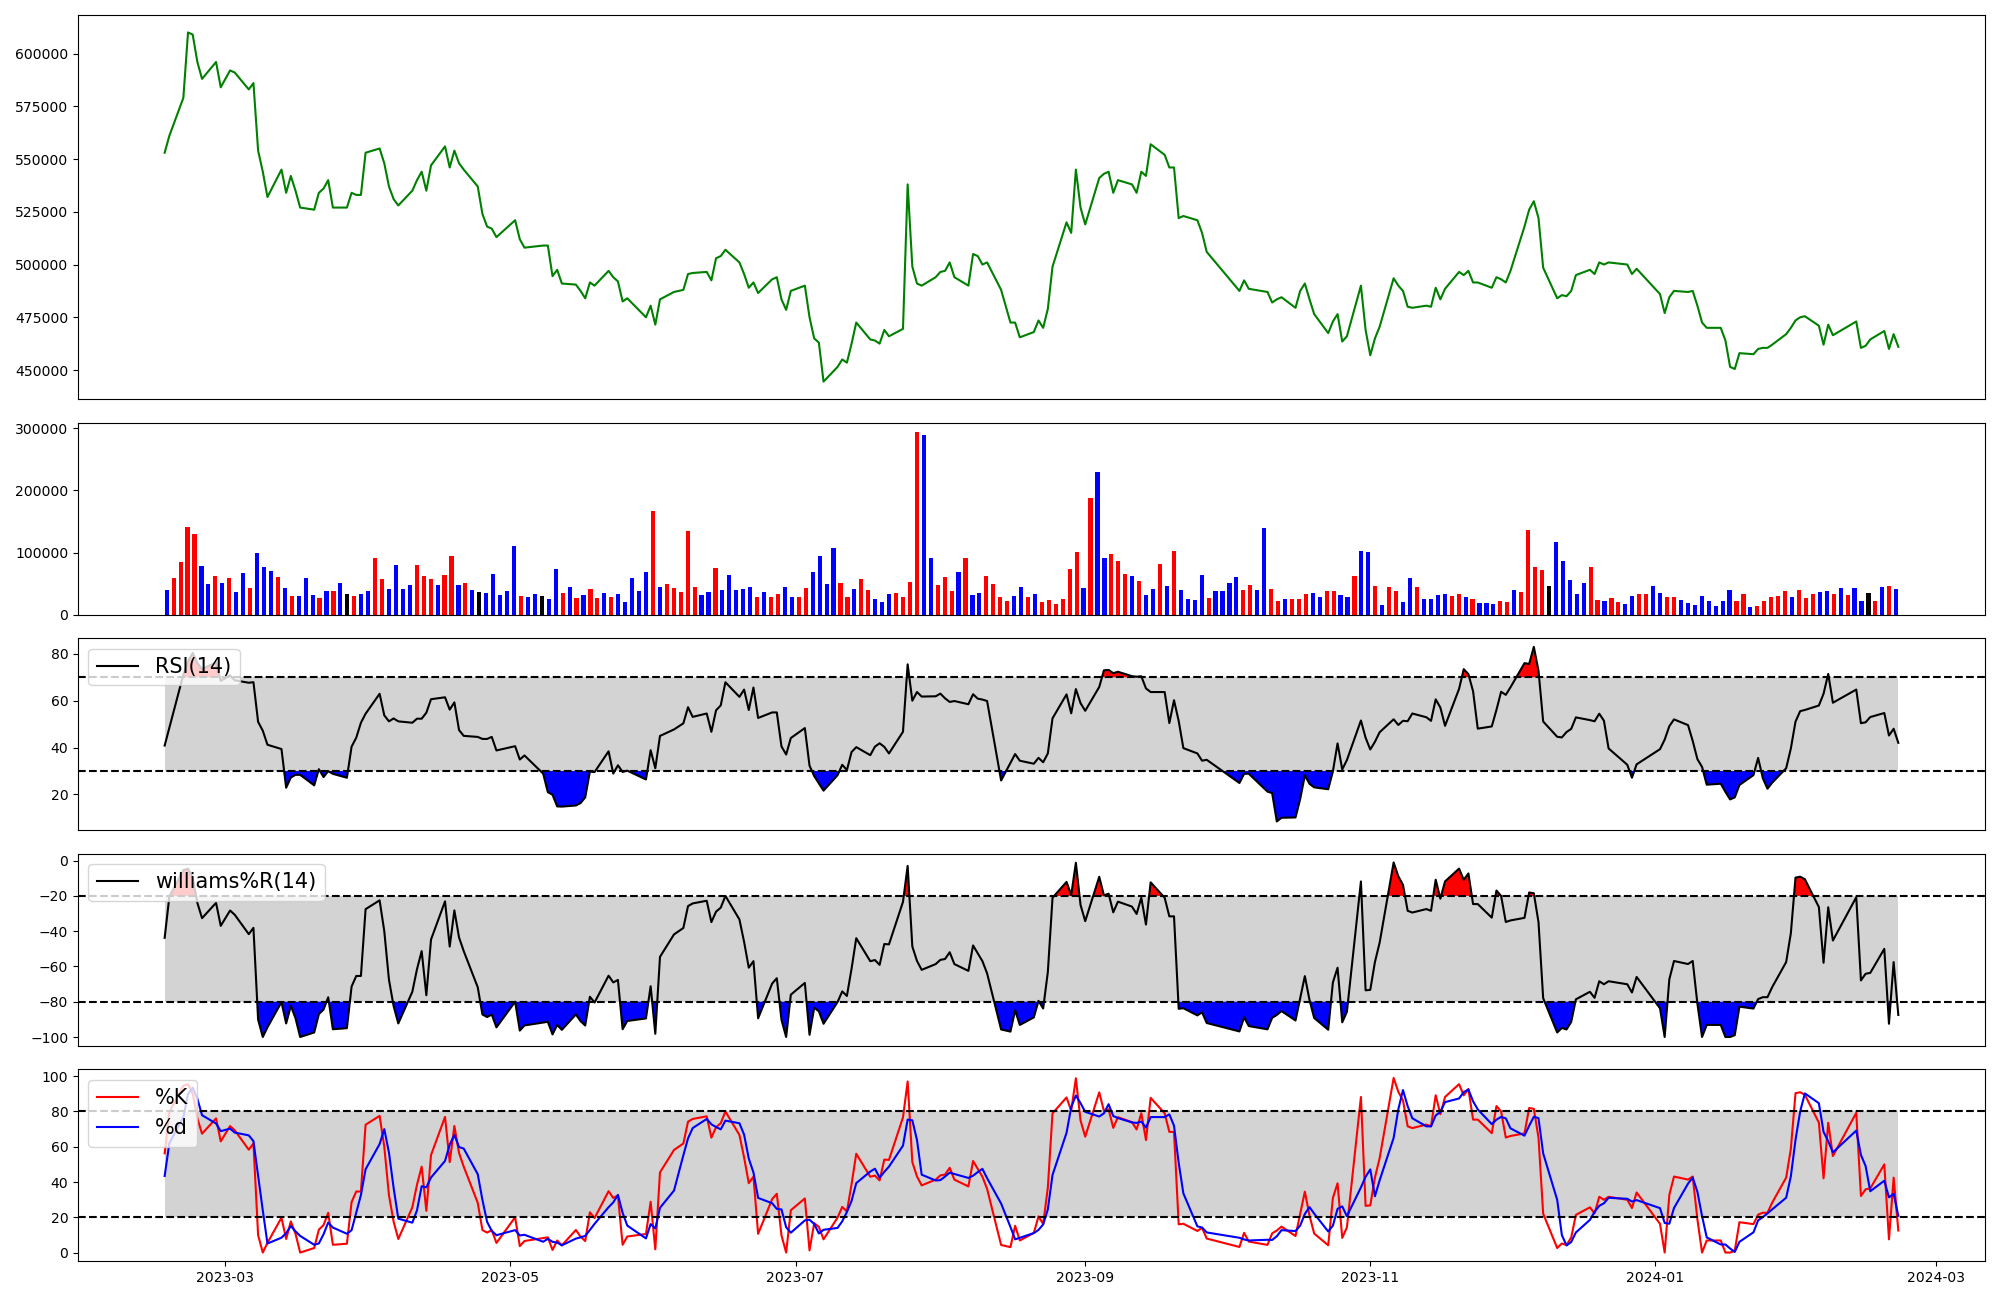The width and height of the screenshot is (2000, 1300).
Task: Click the 2023-07 x-axis tick label
Action: (796, 1277)
